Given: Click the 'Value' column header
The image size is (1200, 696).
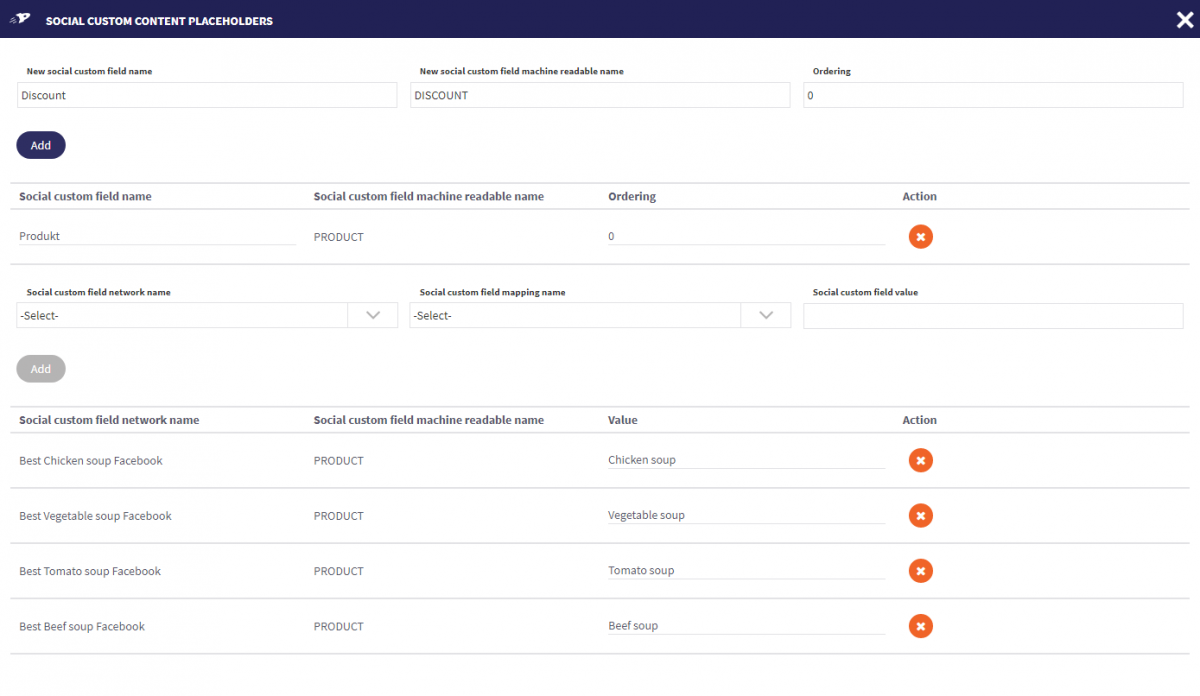Looking at the screenshot, I should point(623,420).
